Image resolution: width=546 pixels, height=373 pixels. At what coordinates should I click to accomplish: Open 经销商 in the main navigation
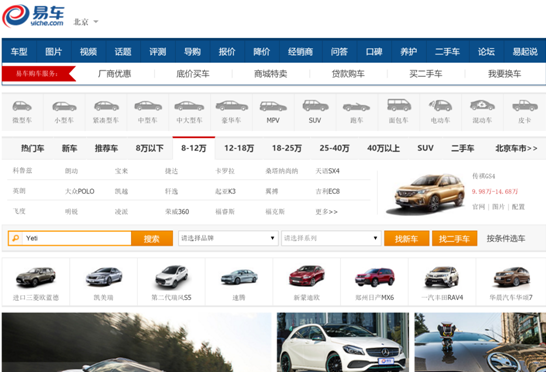click(301, 52)
